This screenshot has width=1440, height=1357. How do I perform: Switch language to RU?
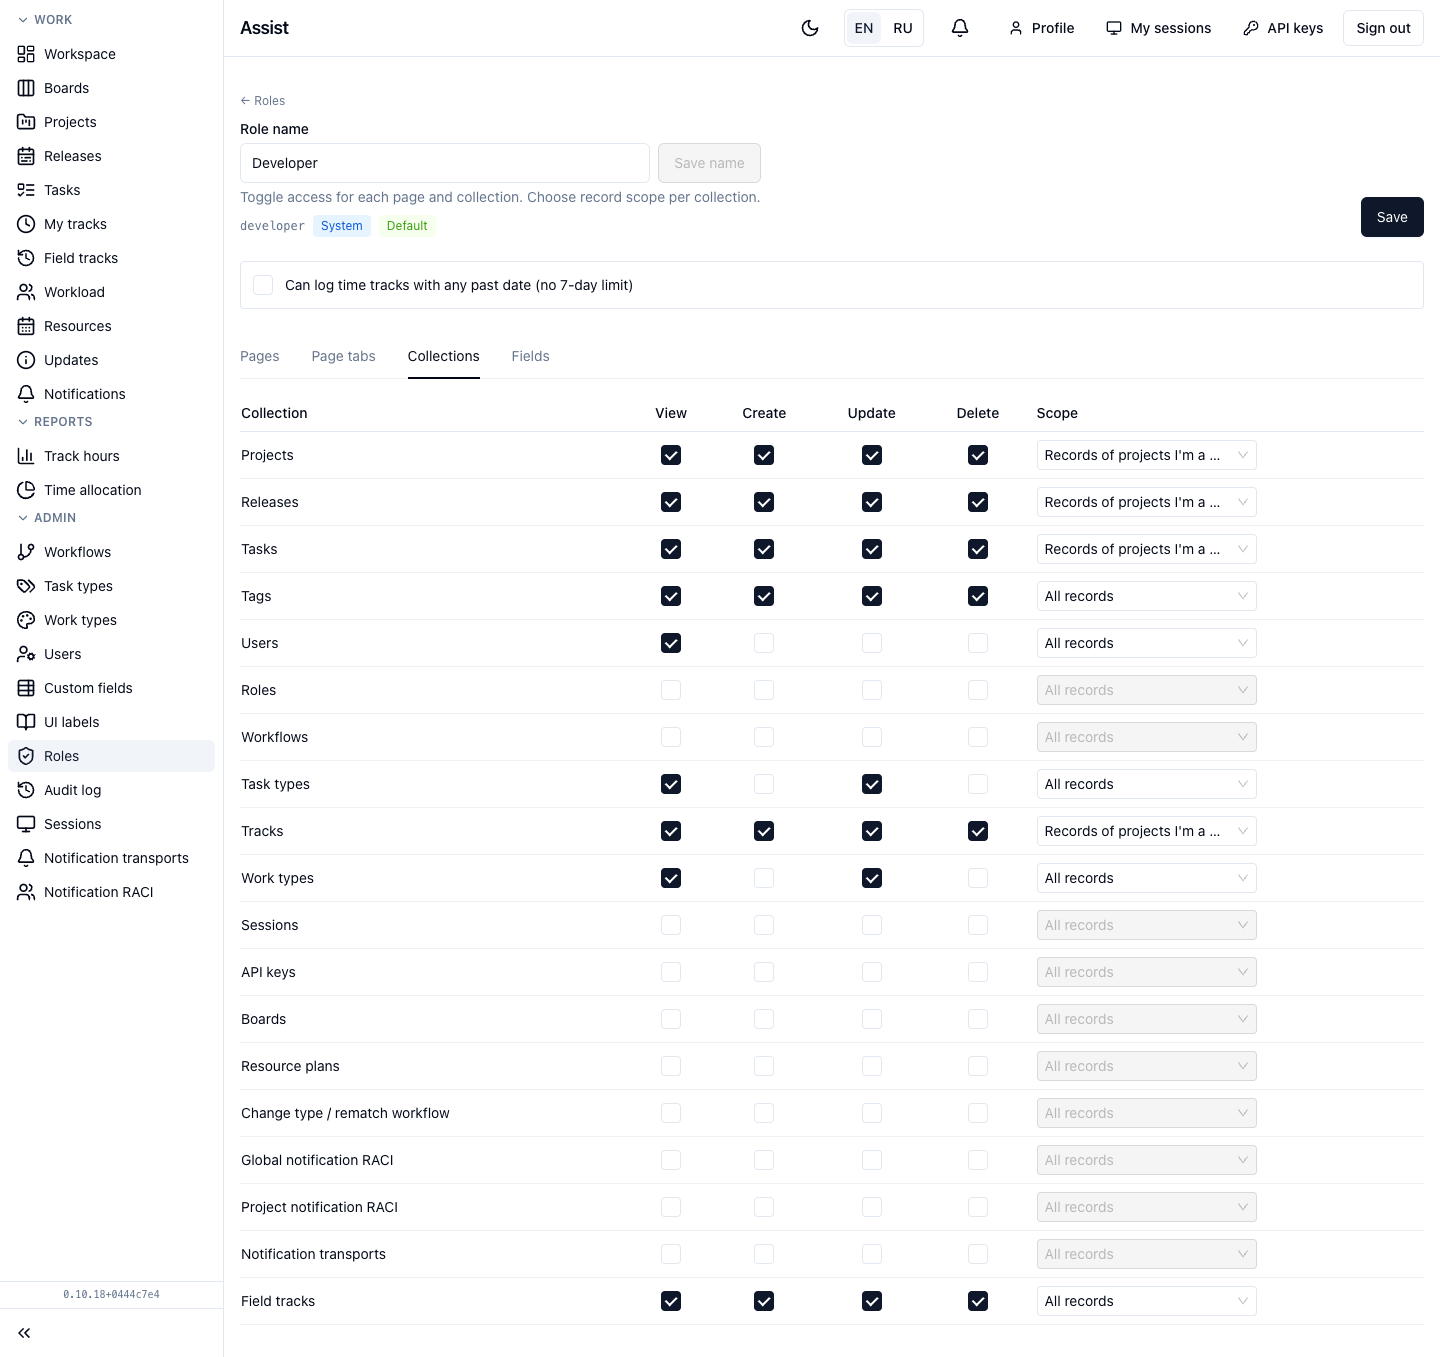pyautogui.click(x=903, y=28)
